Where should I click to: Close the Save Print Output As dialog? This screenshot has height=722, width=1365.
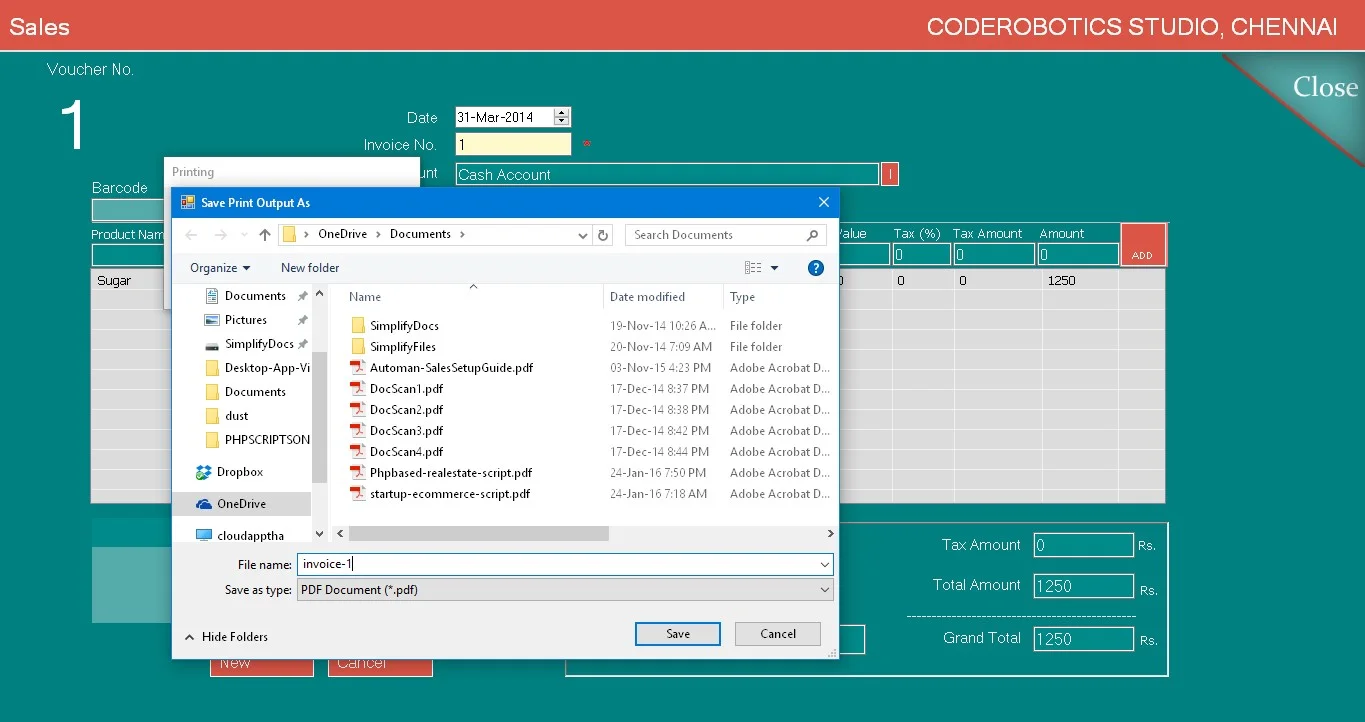(x=824, y=202)
